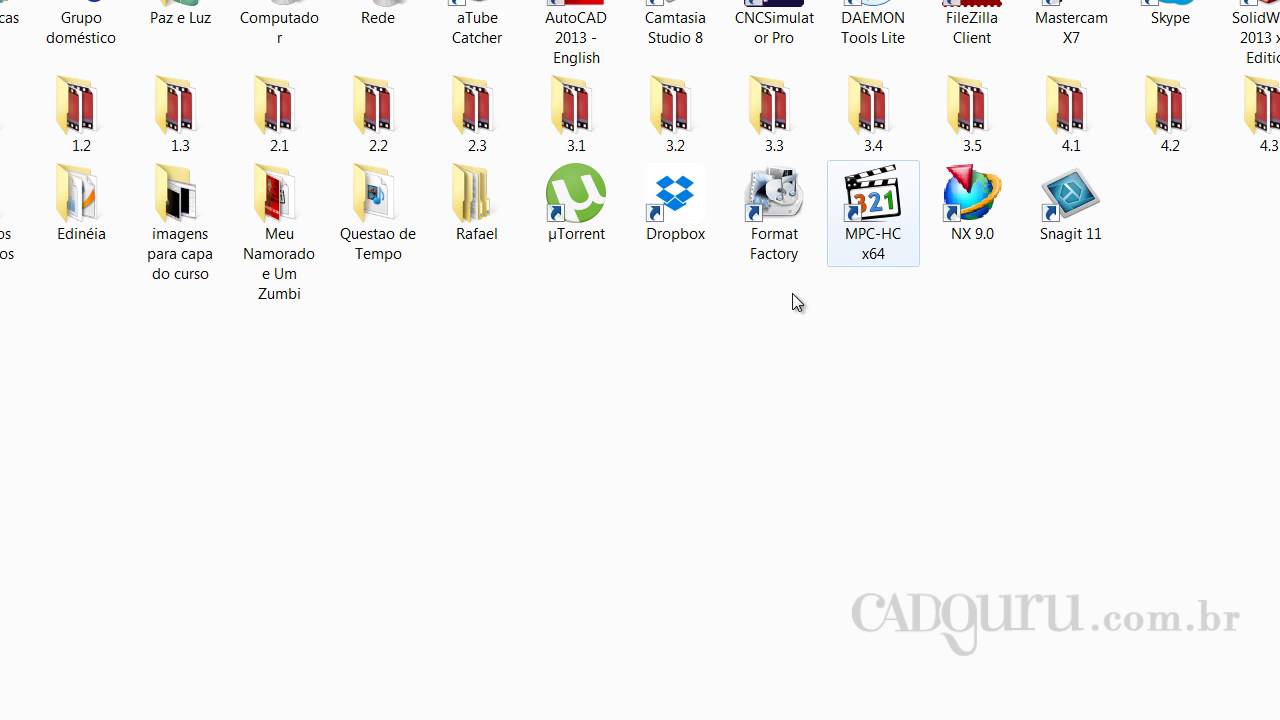Click the 'Skype' label
This screenshot has width=1280, height=720.
(x=1170, y=18)
